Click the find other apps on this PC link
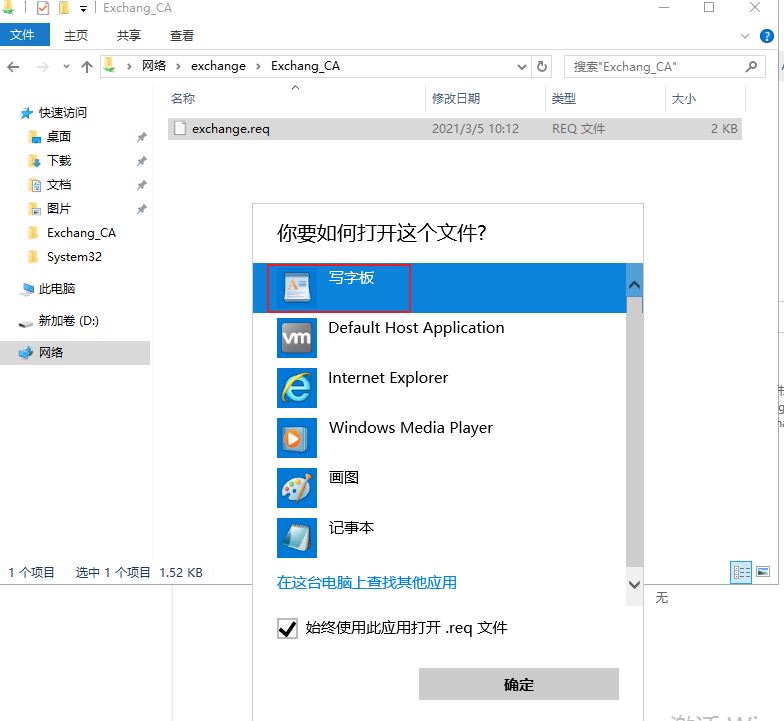784x721 pixels. (367, 582)
